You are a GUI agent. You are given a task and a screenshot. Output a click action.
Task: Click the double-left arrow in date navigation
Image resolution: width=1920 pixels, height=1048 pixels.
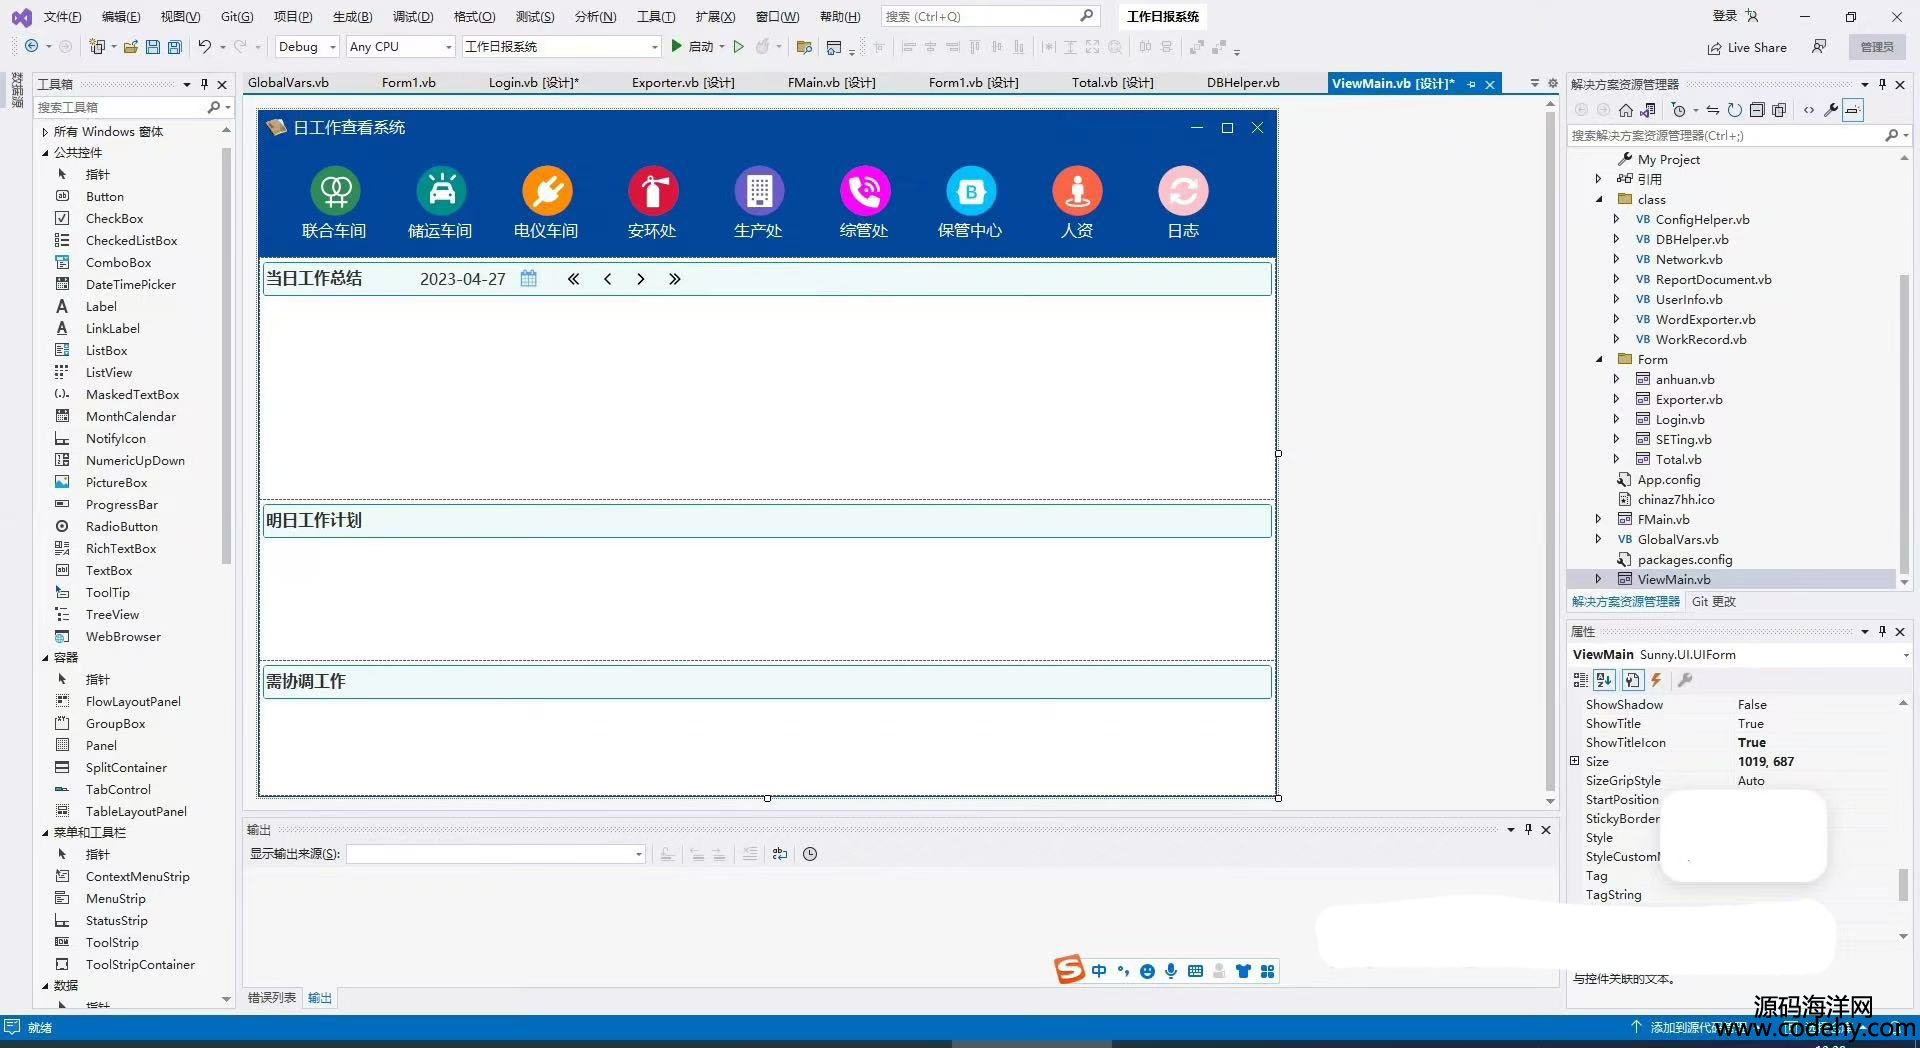point(573,279)
